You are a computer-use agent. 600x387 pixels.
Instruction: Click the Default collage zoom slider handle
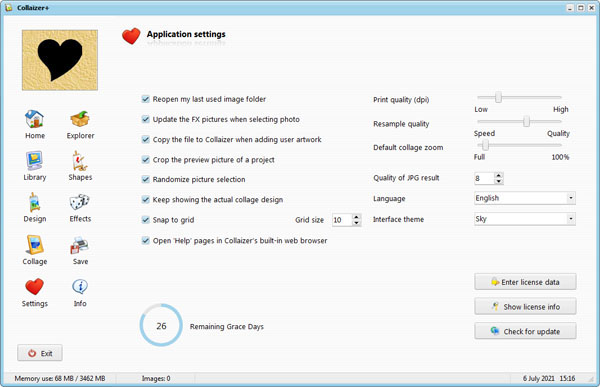coord(485,145)
